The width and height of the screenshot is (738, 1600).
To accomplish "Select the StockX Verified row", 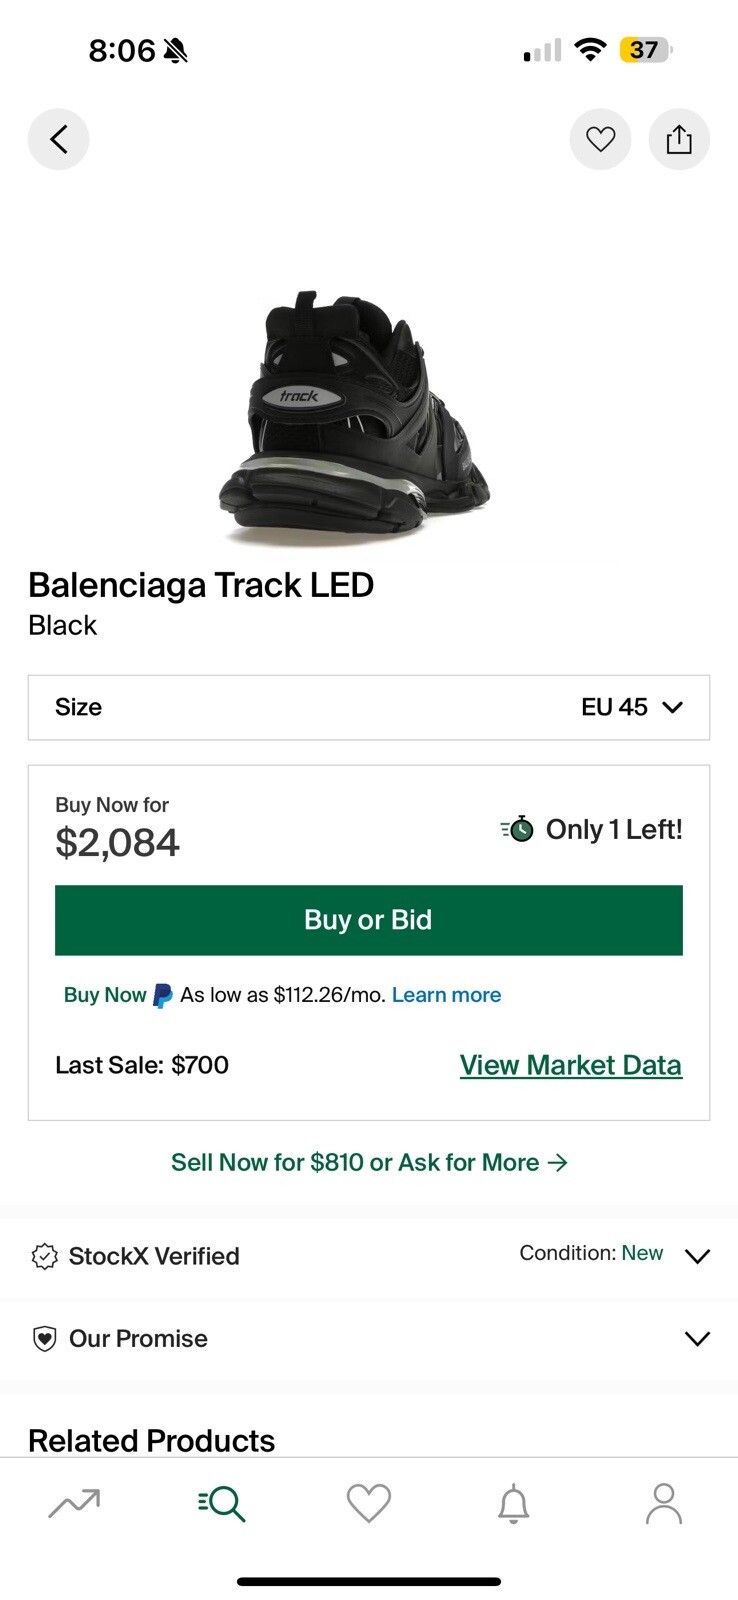I will point(153,1256).
